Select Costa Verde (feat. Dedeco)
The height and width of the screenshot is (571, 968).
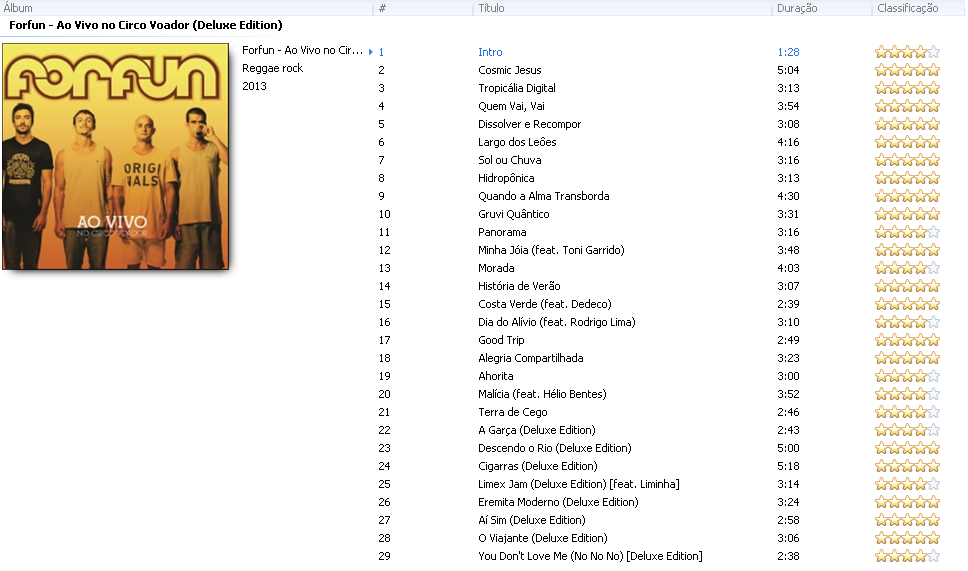pyautogui.click(x=544, y=304)
